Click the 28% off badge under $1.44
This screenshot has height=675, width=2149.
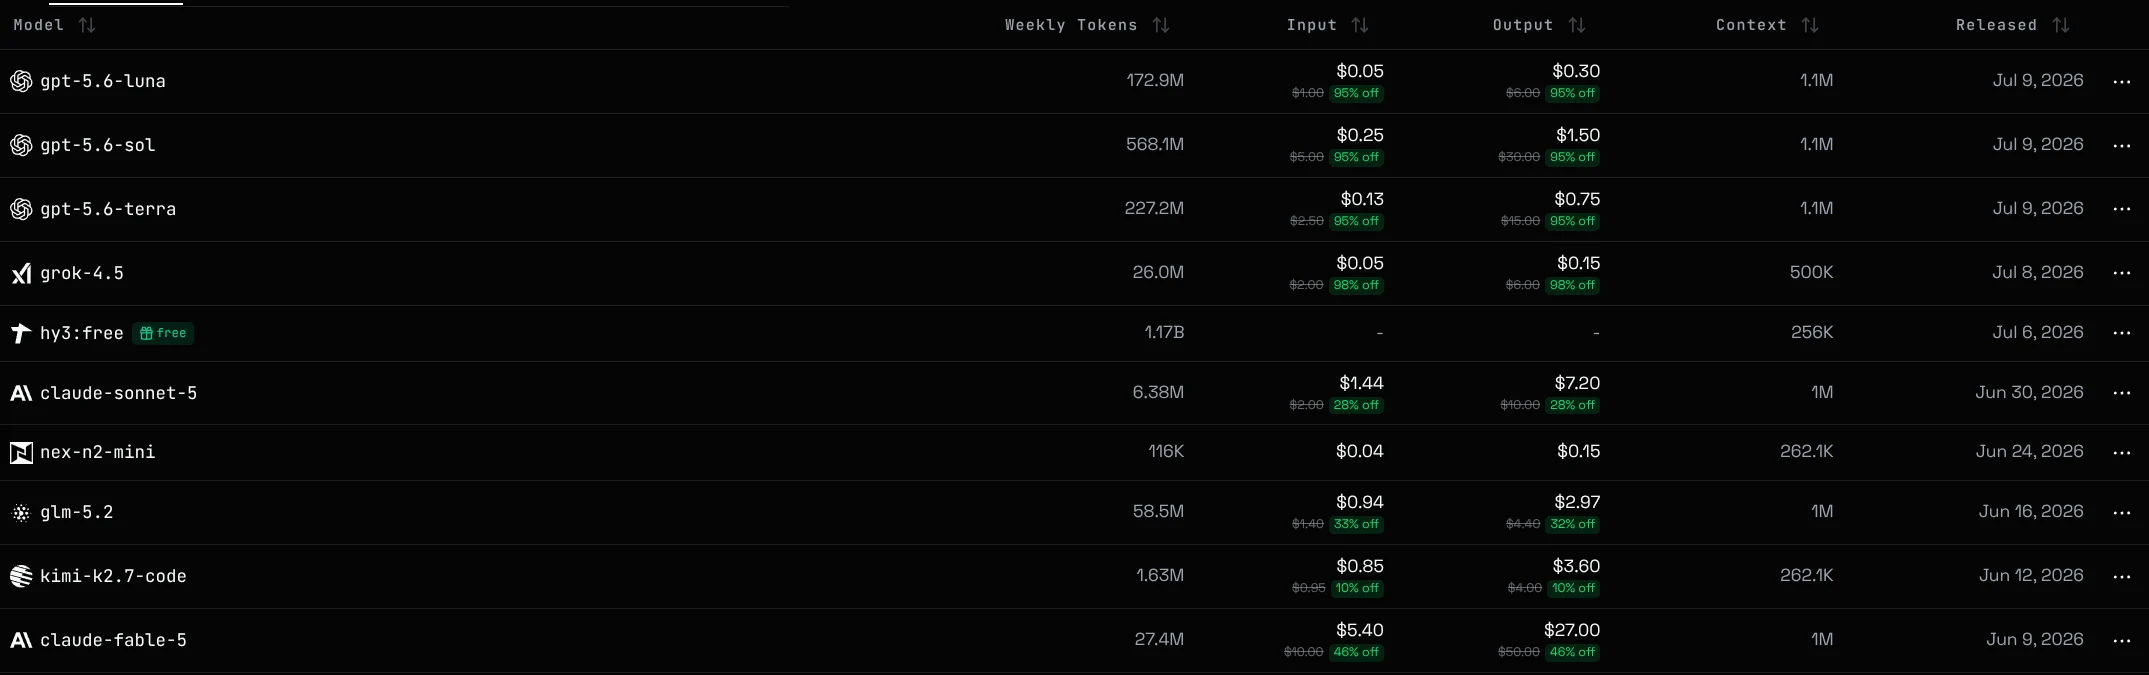click(x=1356, y=405)
